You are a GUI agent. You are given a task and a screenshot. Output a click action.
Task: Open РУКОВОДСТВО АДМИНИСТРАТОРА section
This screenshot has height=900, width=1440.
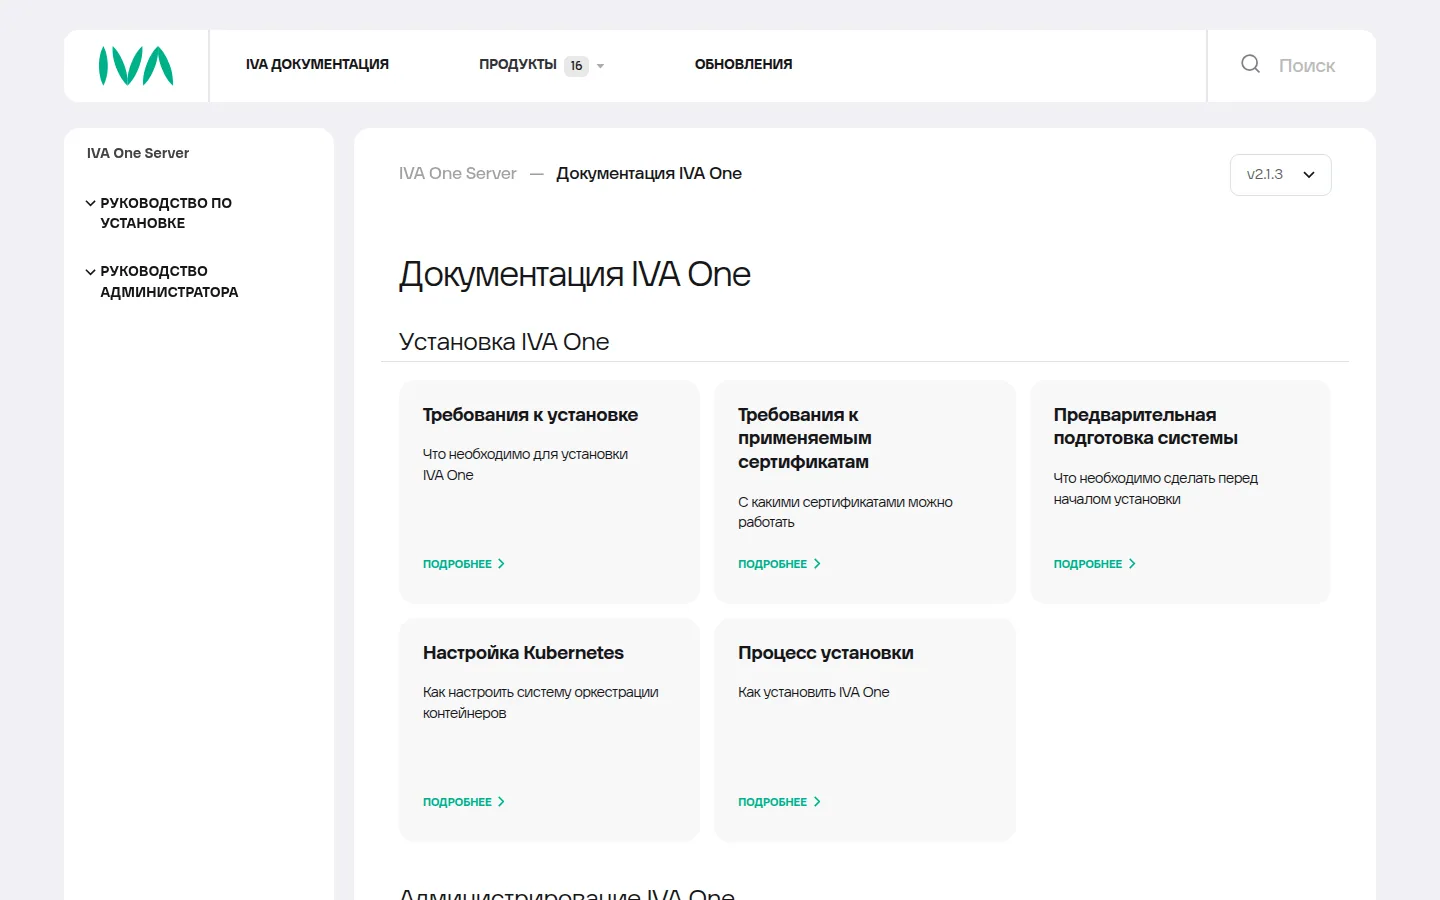click(169, 282)
